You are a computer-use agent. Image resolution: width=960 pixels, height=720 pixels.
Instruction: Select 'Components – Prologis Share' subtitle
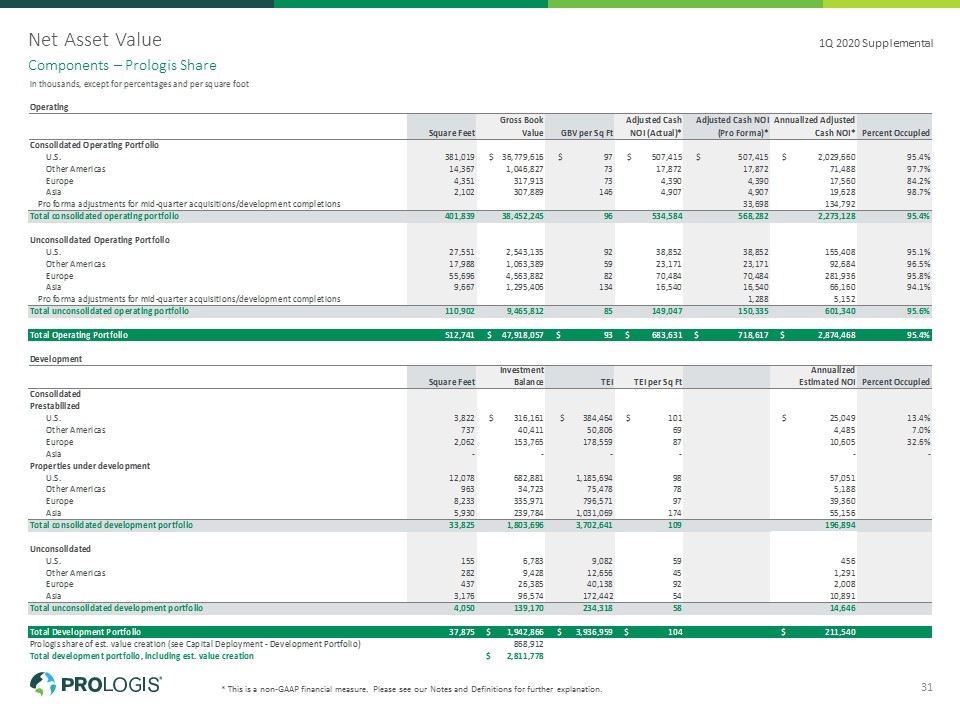click(x=122, y=66)
